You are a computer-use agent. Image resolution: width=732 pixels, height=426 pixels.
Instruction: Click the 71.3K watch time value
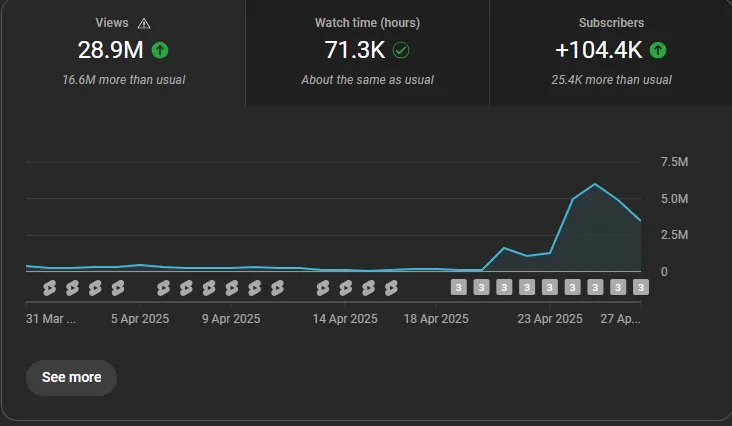click(355, 50)
